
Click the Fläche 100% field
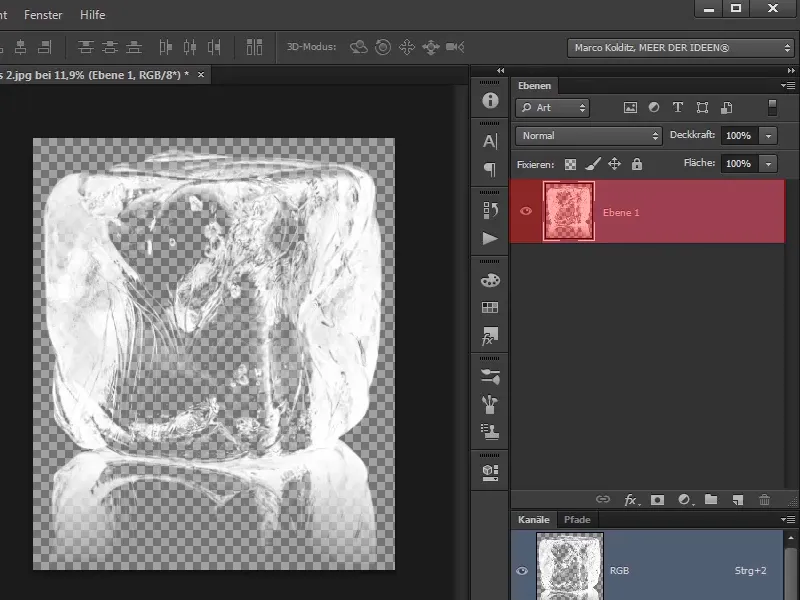coord(739,164)
